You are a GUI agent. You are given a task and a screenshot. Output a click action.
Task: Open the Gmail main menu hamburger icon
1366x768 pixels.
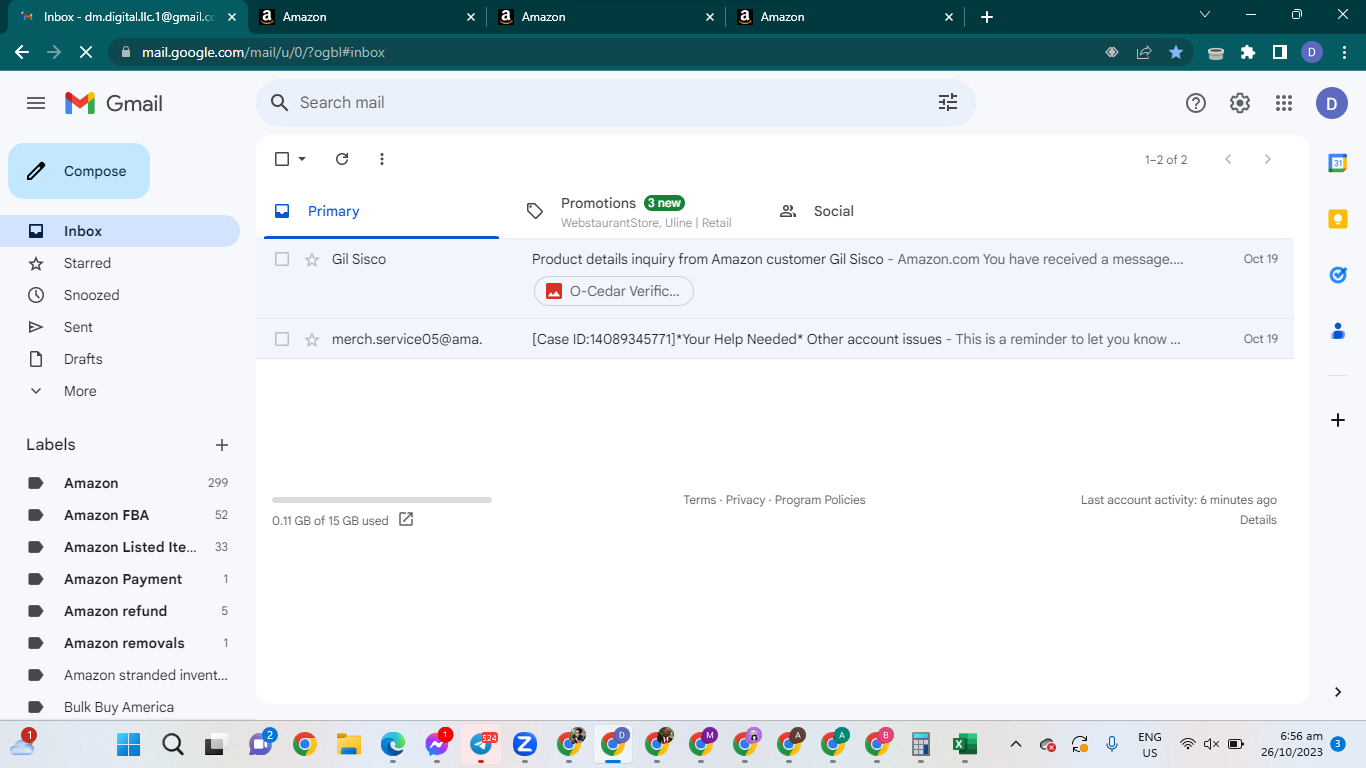(x=36, y=103)
